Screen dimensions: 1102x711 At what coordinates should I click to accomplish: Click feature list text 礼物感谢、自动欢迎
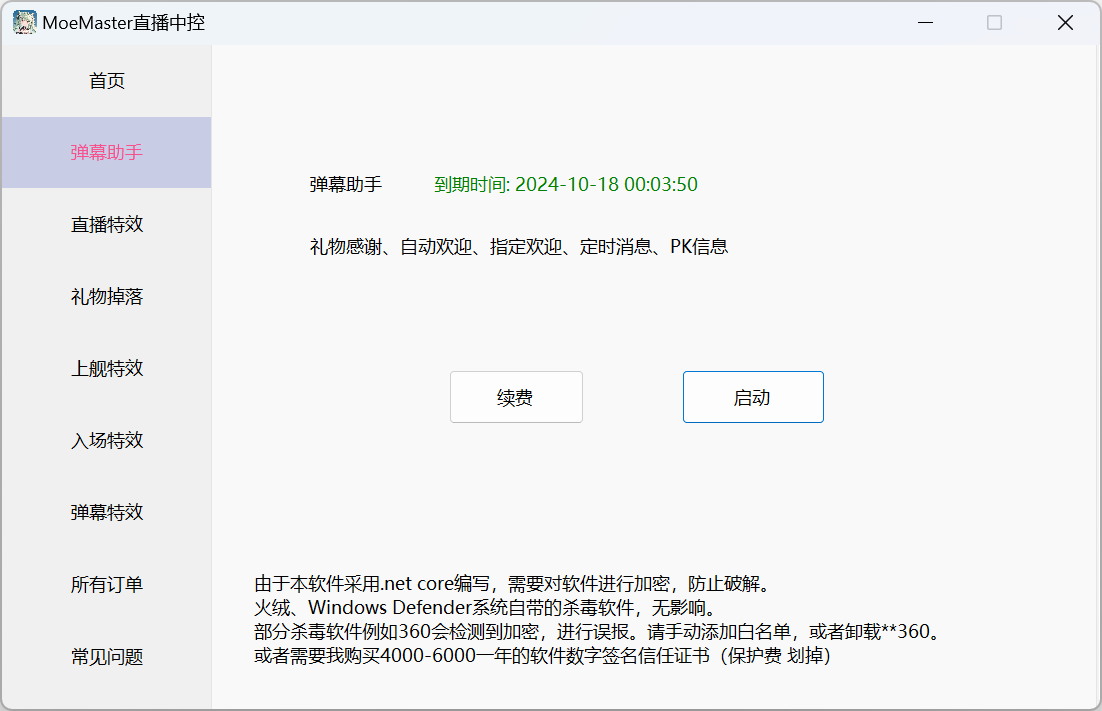(519, 247)
